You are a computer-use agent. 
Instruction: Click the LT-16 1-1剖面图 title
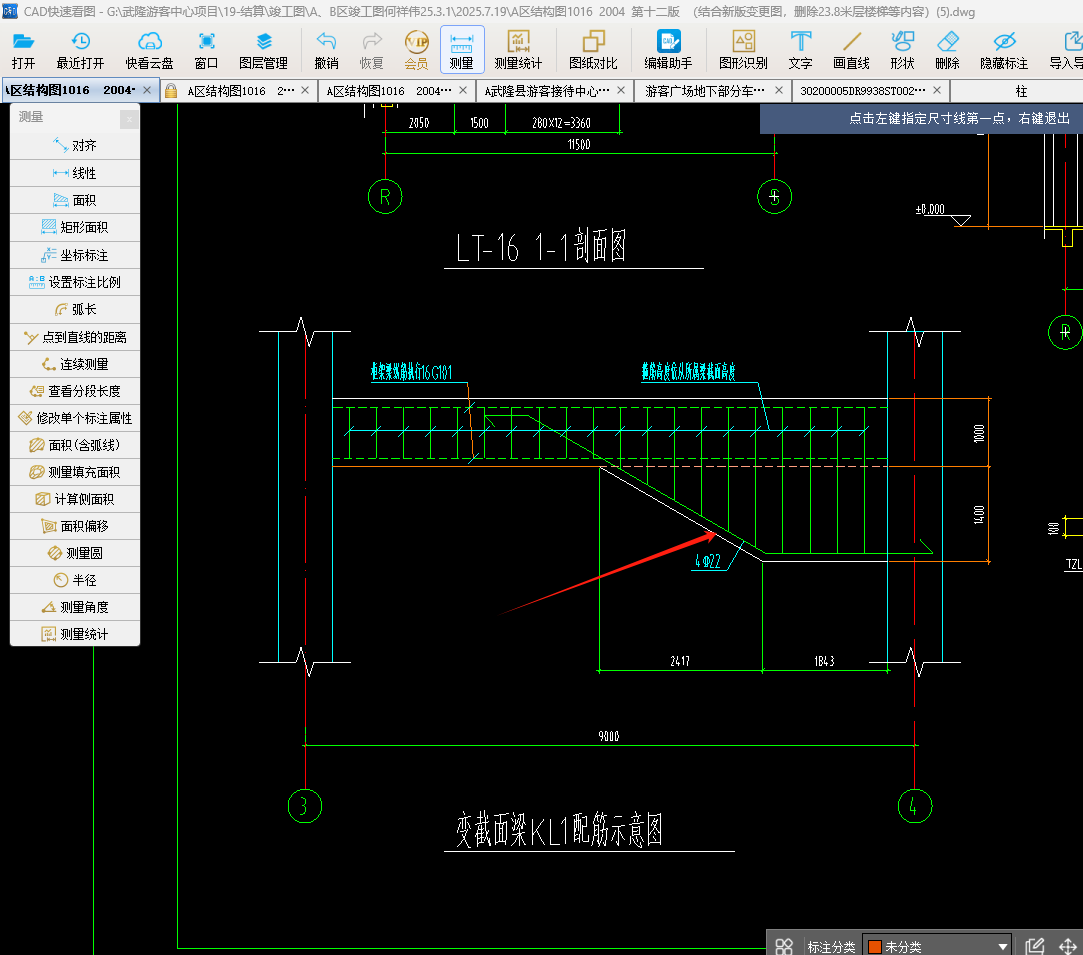pos(542,247)
